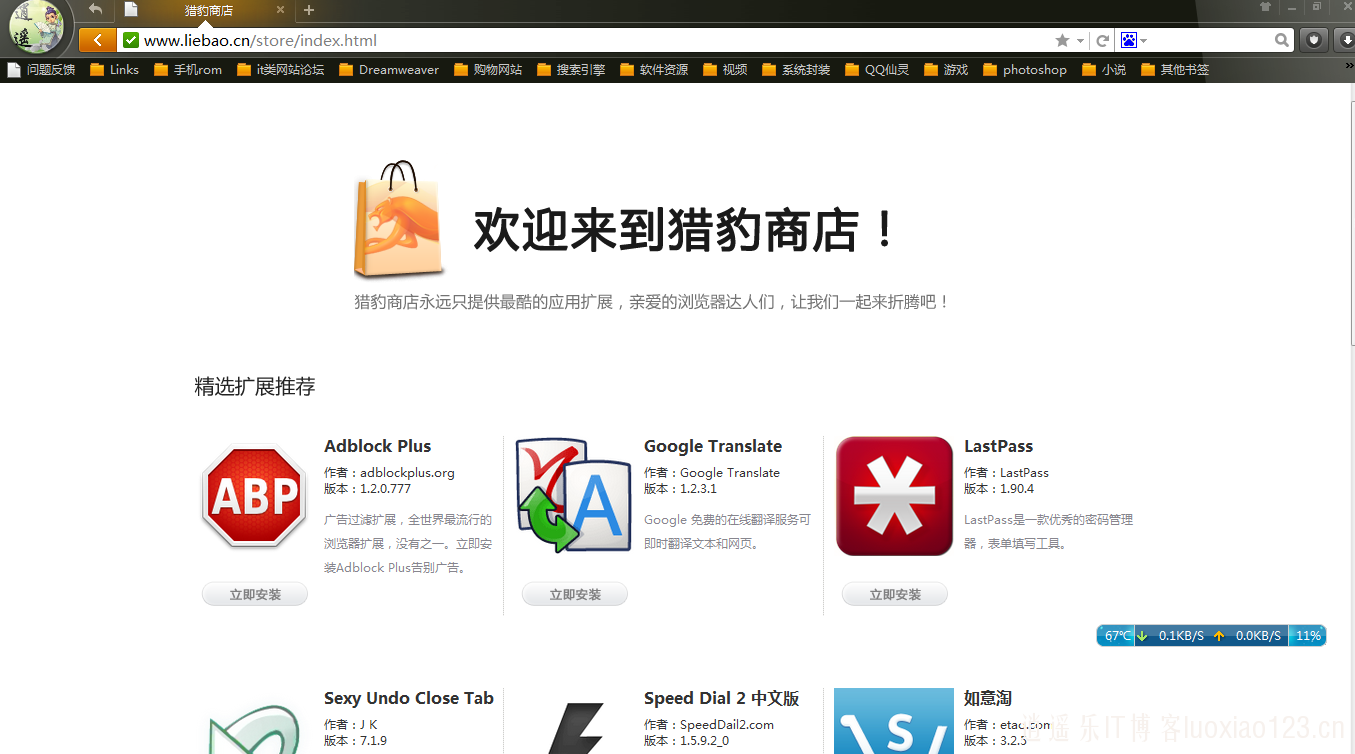The height and width of the screenshot is (754, 1355).
Task: Click the text 版本：1.2.0.777
Action: coord(367,489)
